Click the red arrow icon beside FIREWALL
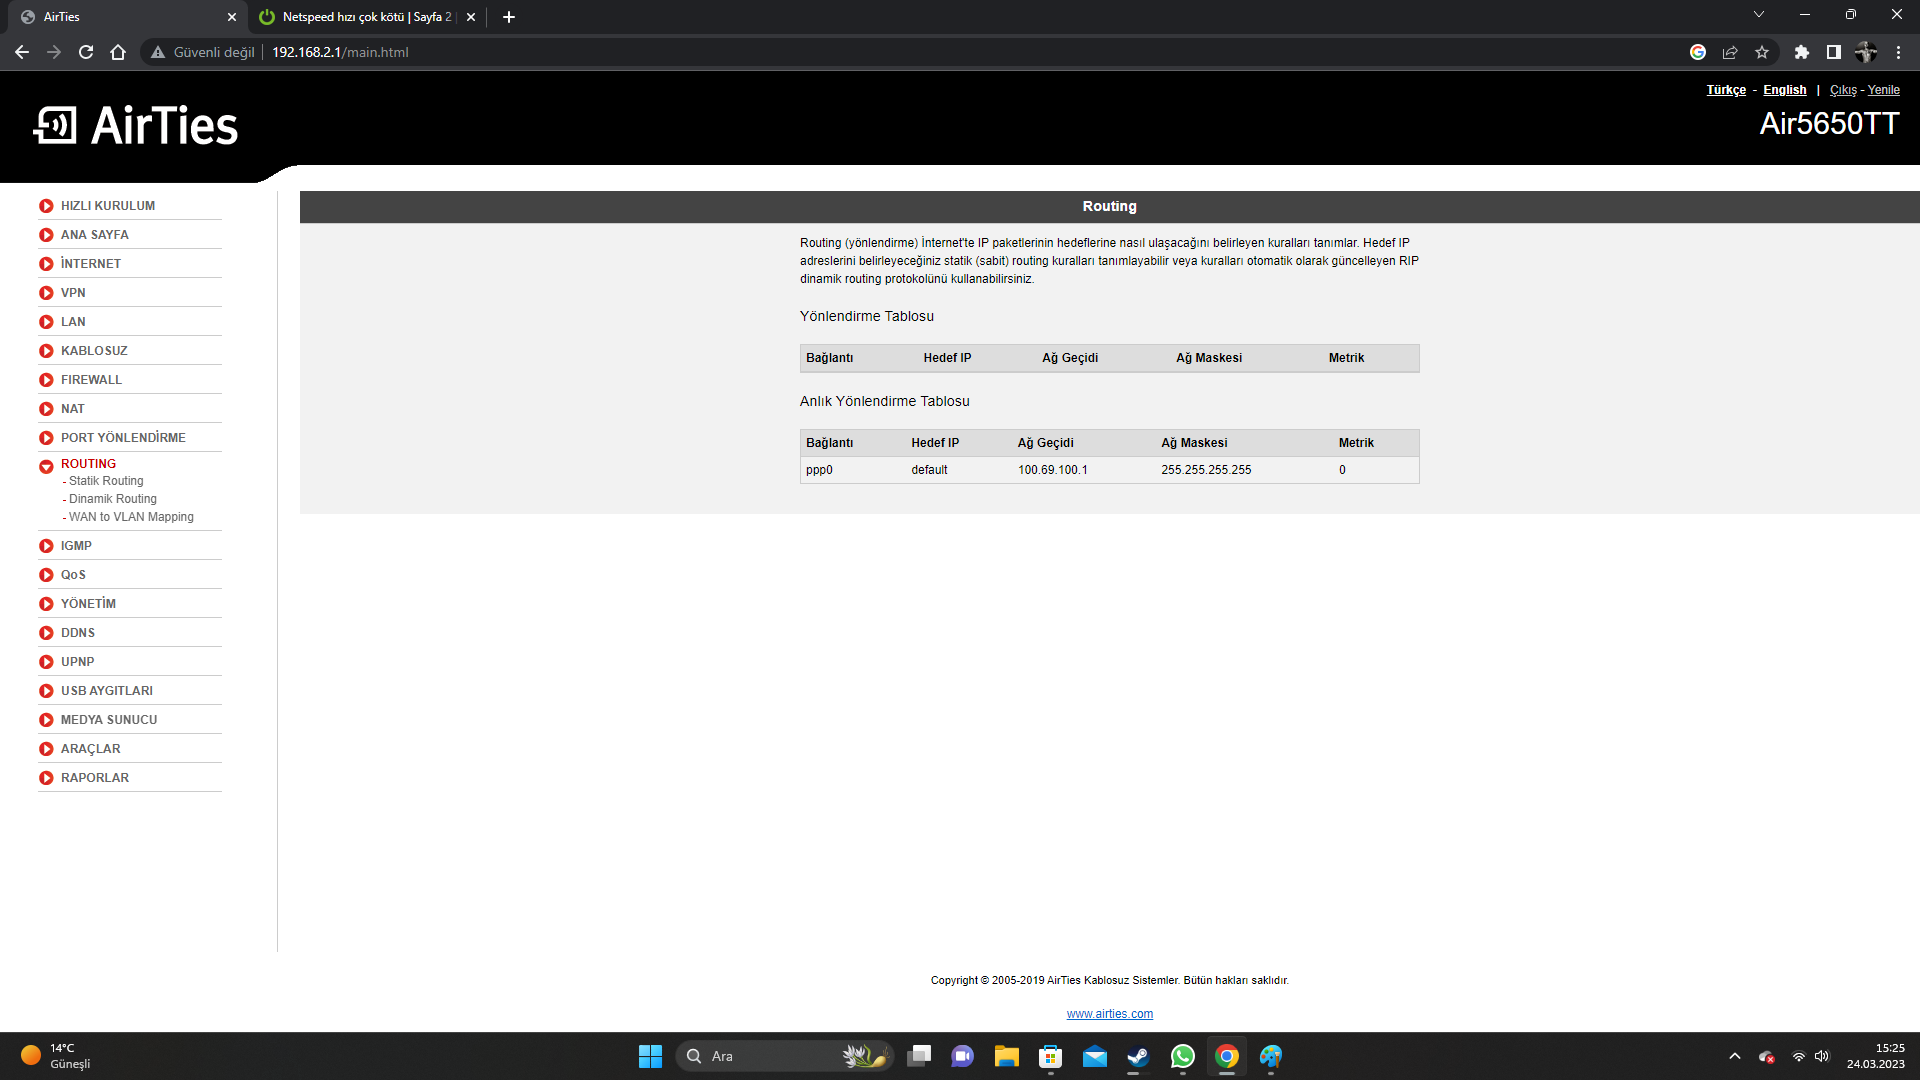This screenshot has width=1920, height=1080. coord(46,380)
